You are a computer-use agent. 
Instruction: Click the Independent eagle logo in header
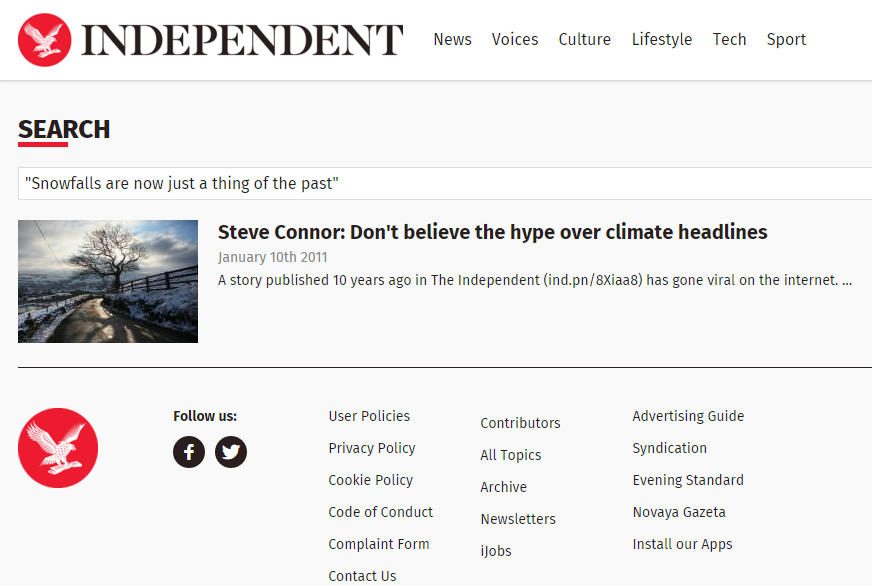point(44,40)
